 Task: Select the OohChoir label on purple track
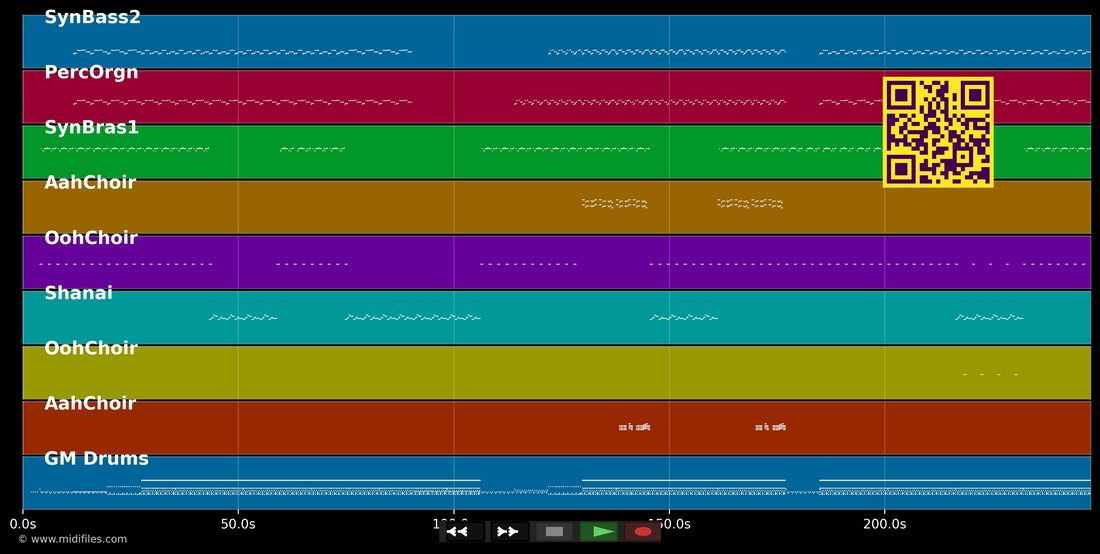pos(90,238)
